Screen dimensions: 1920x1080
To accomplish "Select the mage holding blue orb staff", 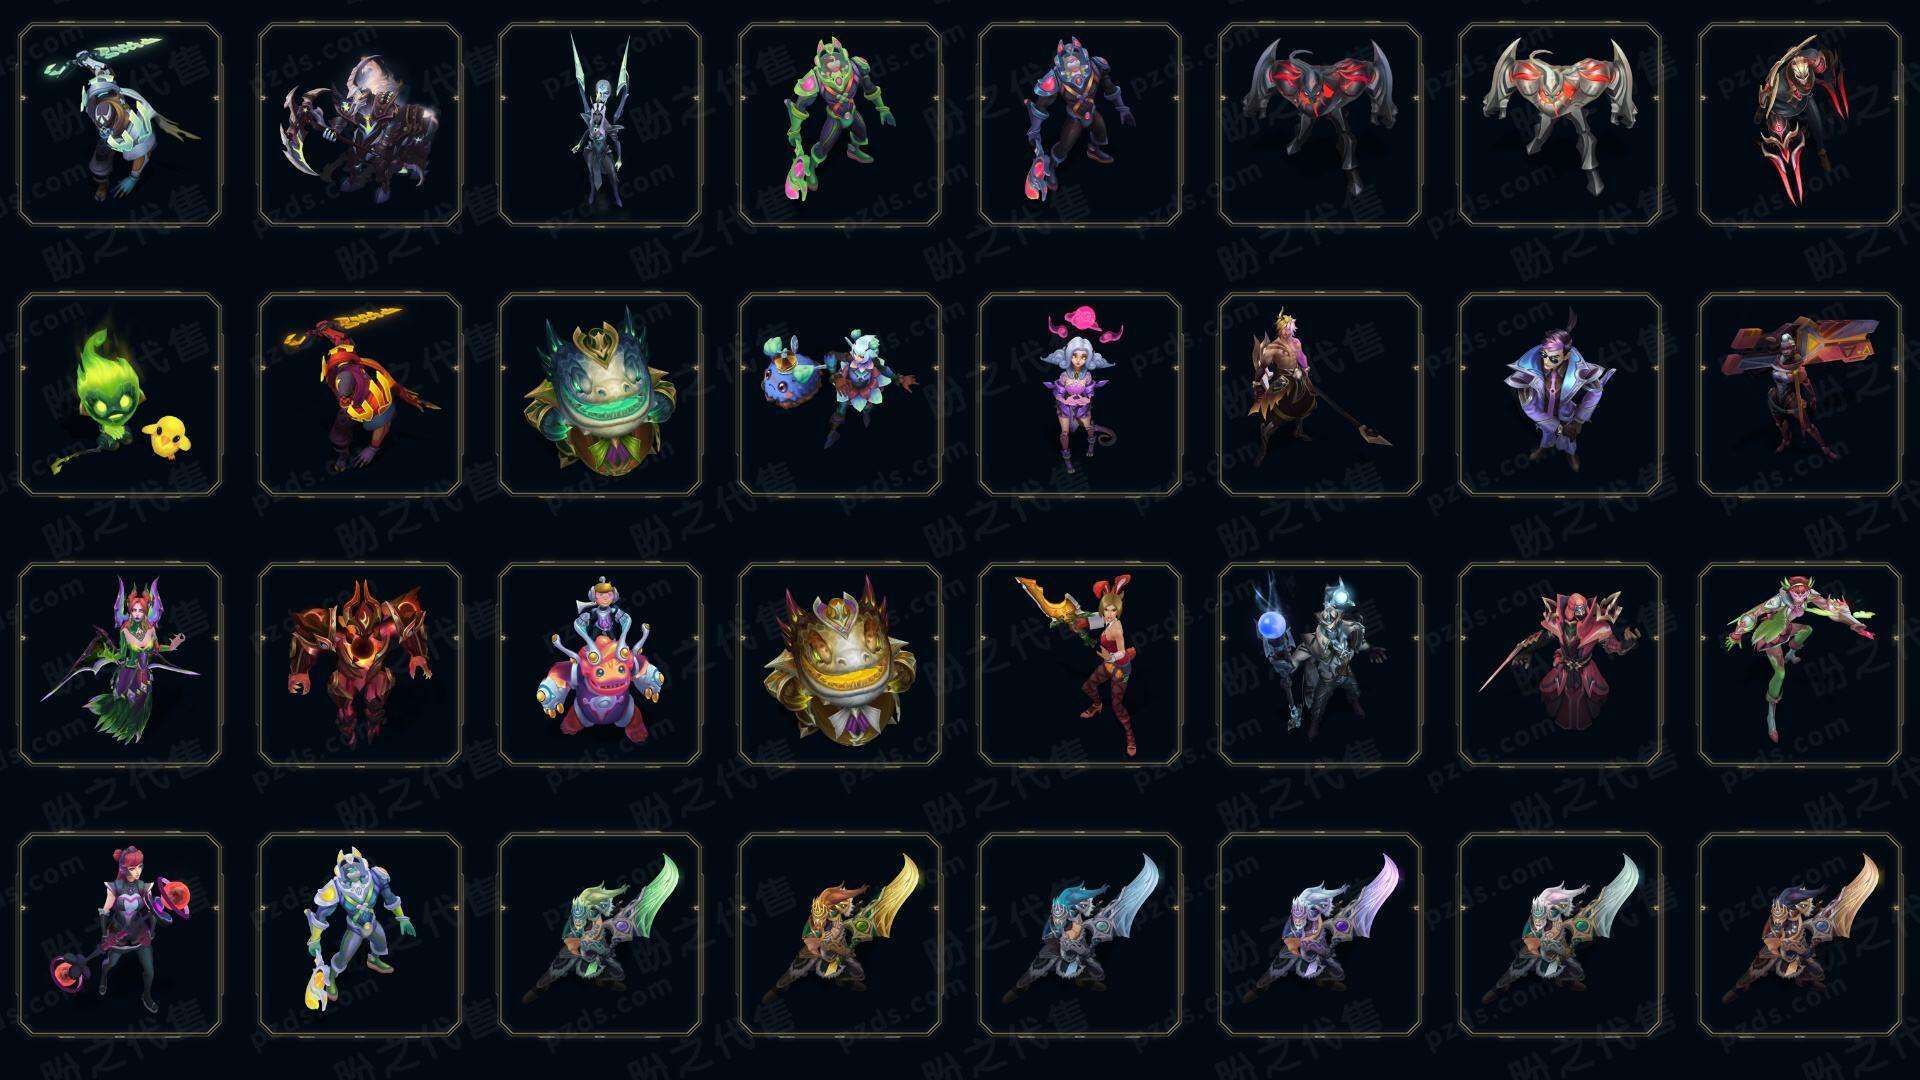I will coord(1320,664).
